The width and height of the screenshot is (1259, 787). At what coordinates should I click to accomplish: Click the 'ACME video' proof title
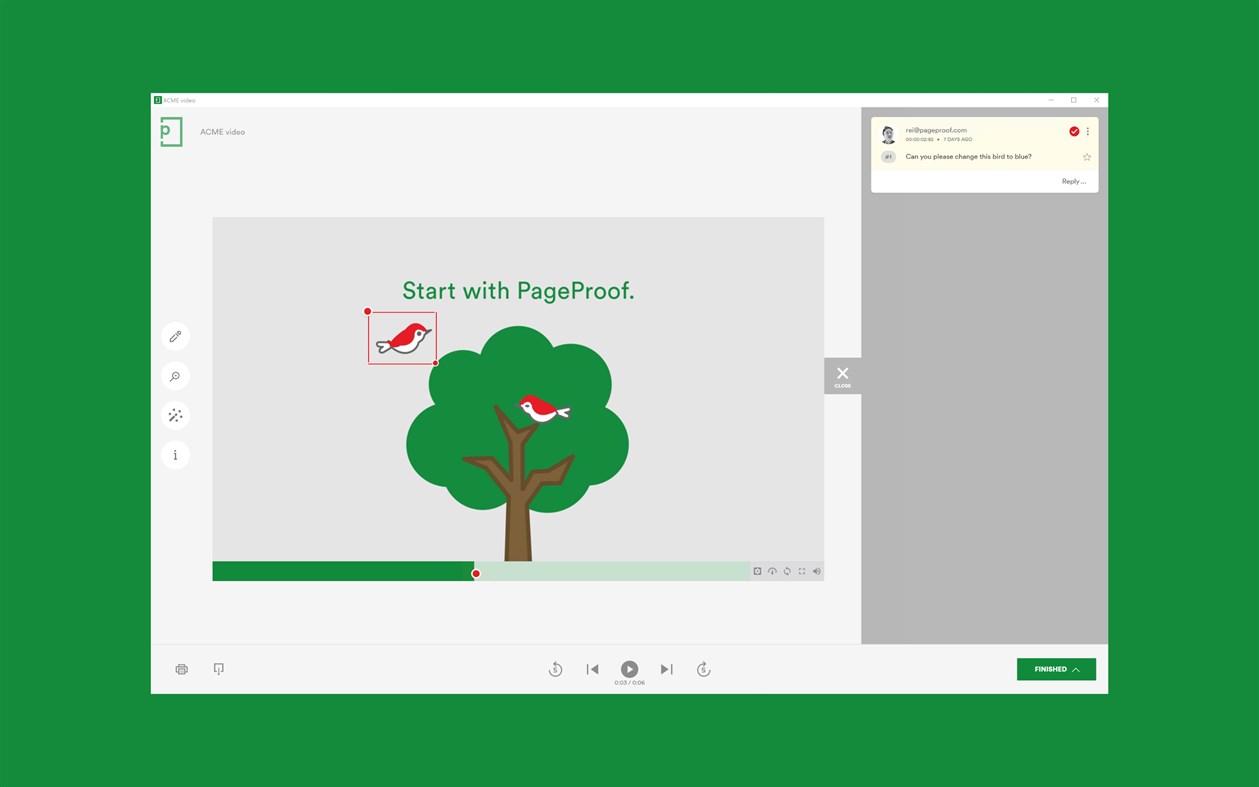point(222,132)
